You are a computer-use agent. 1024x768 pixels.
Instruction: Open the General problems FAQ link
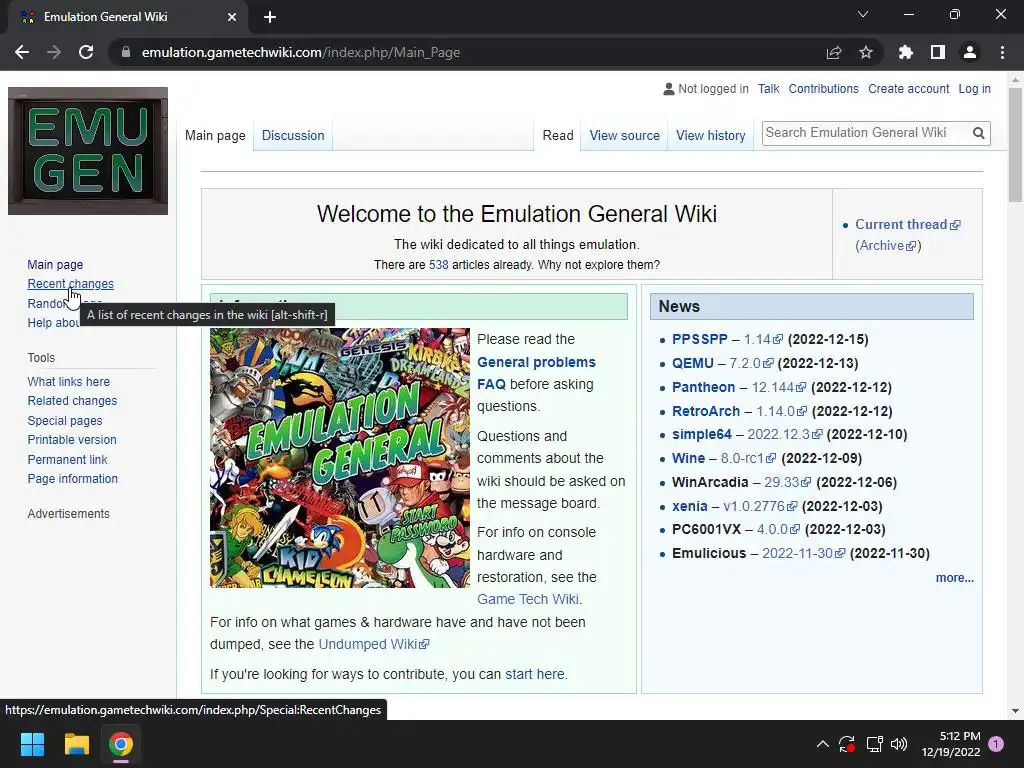point(536,373)
